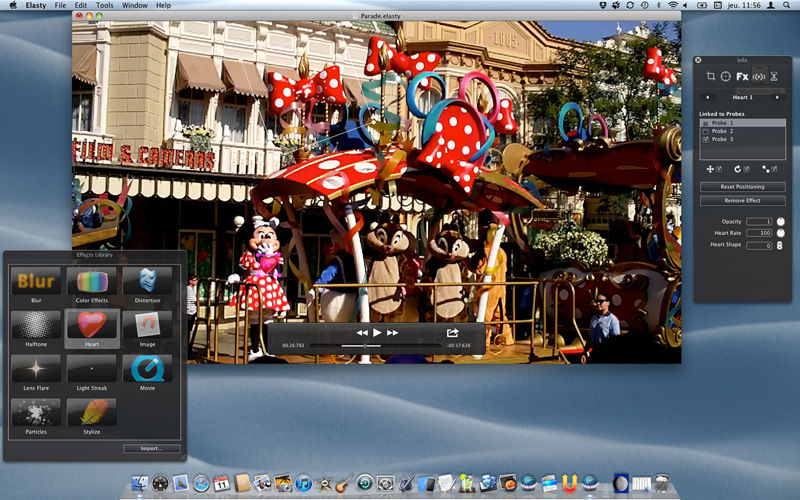Choose the Particles effect
This screenshot has width=800, height=500.
(36, 416)
